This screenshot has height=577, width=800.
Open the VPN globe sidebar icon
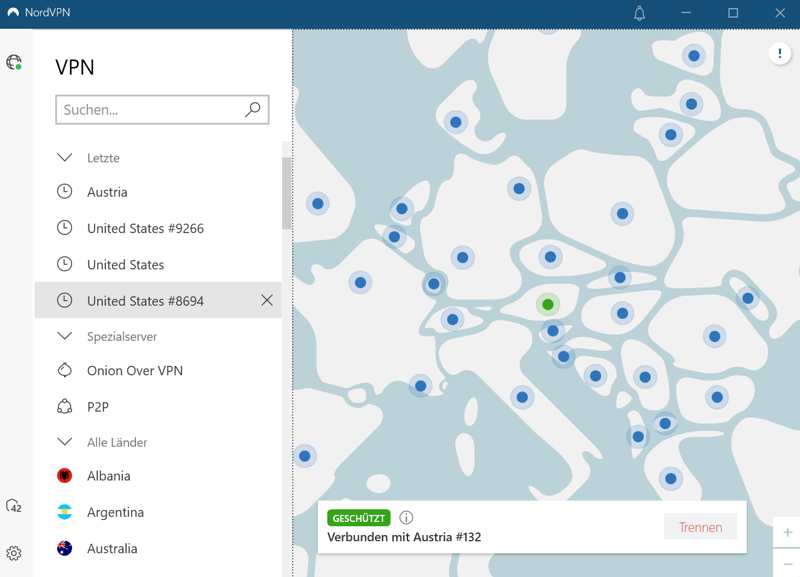pyautogui.click(x=14, y=62)
